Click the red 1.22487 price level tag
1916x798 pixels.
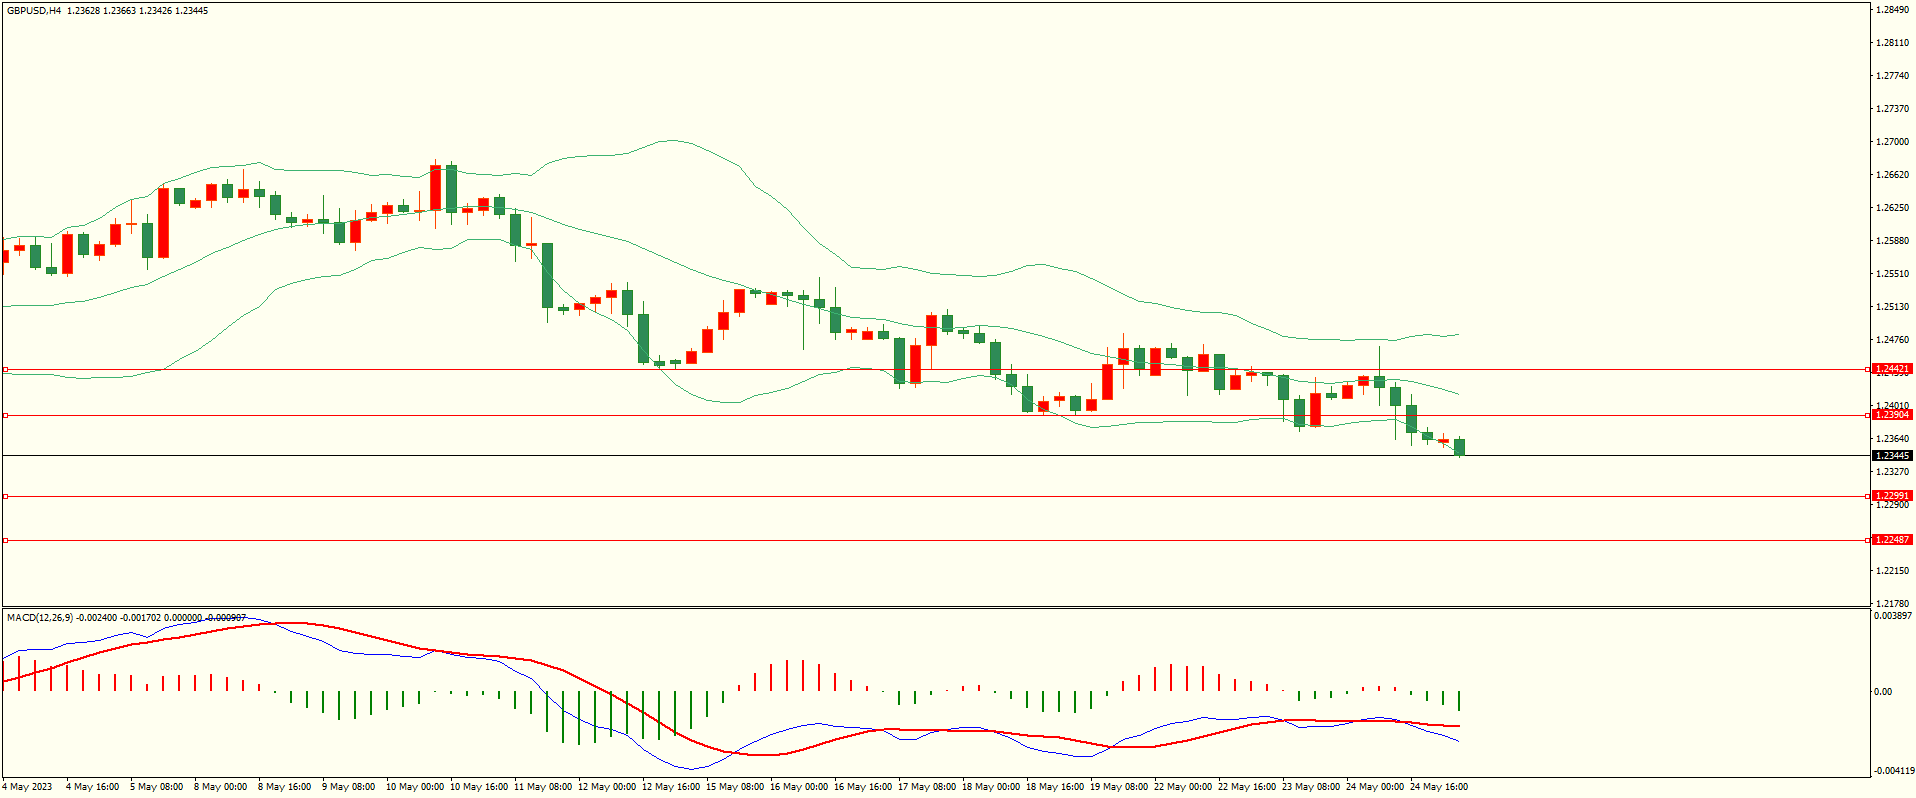tap(1891, 540)
